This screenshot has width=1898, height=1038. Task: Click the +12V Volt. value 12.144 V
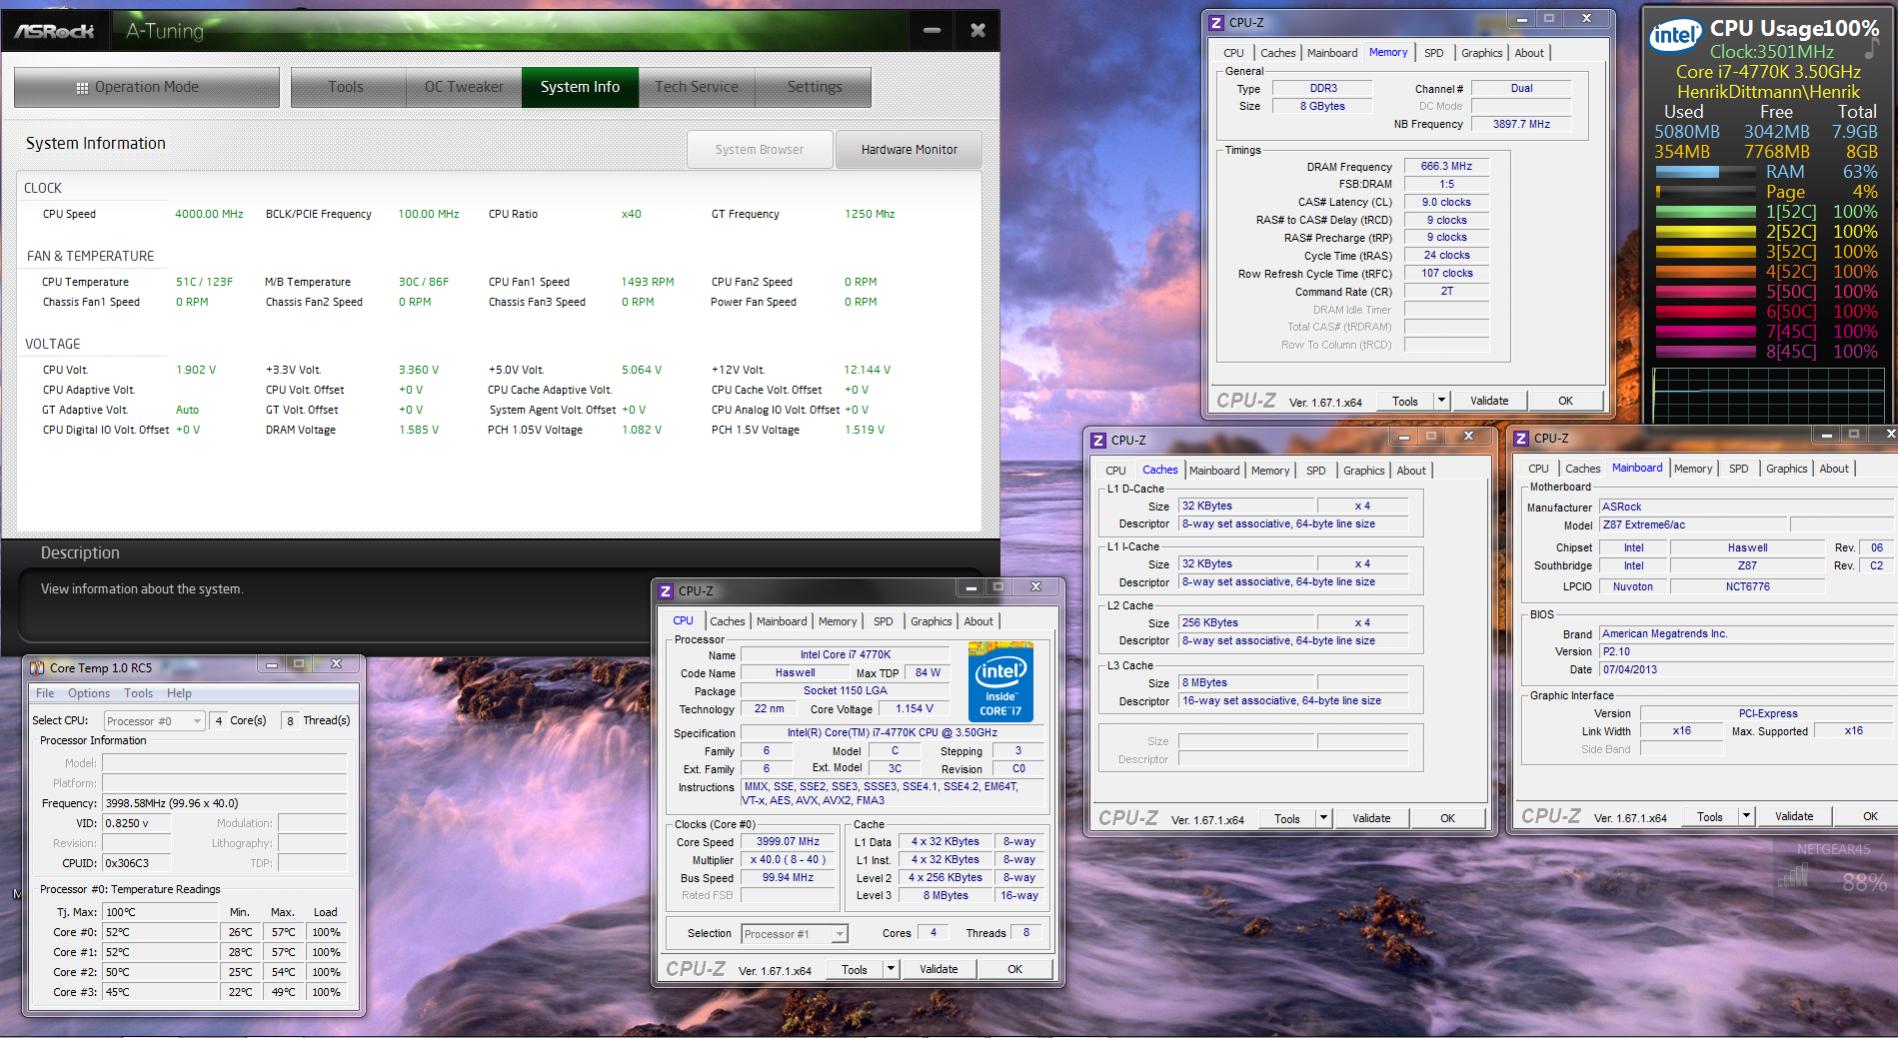click(x=867, y=370)
